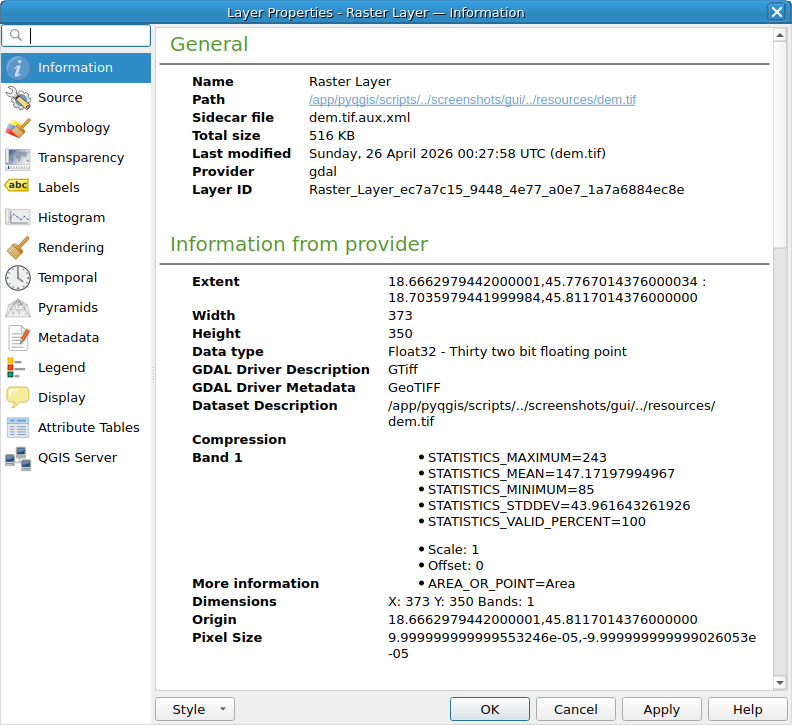Click the 'gdal' provider value
This screenshot has height=725, width=792.
323,172
